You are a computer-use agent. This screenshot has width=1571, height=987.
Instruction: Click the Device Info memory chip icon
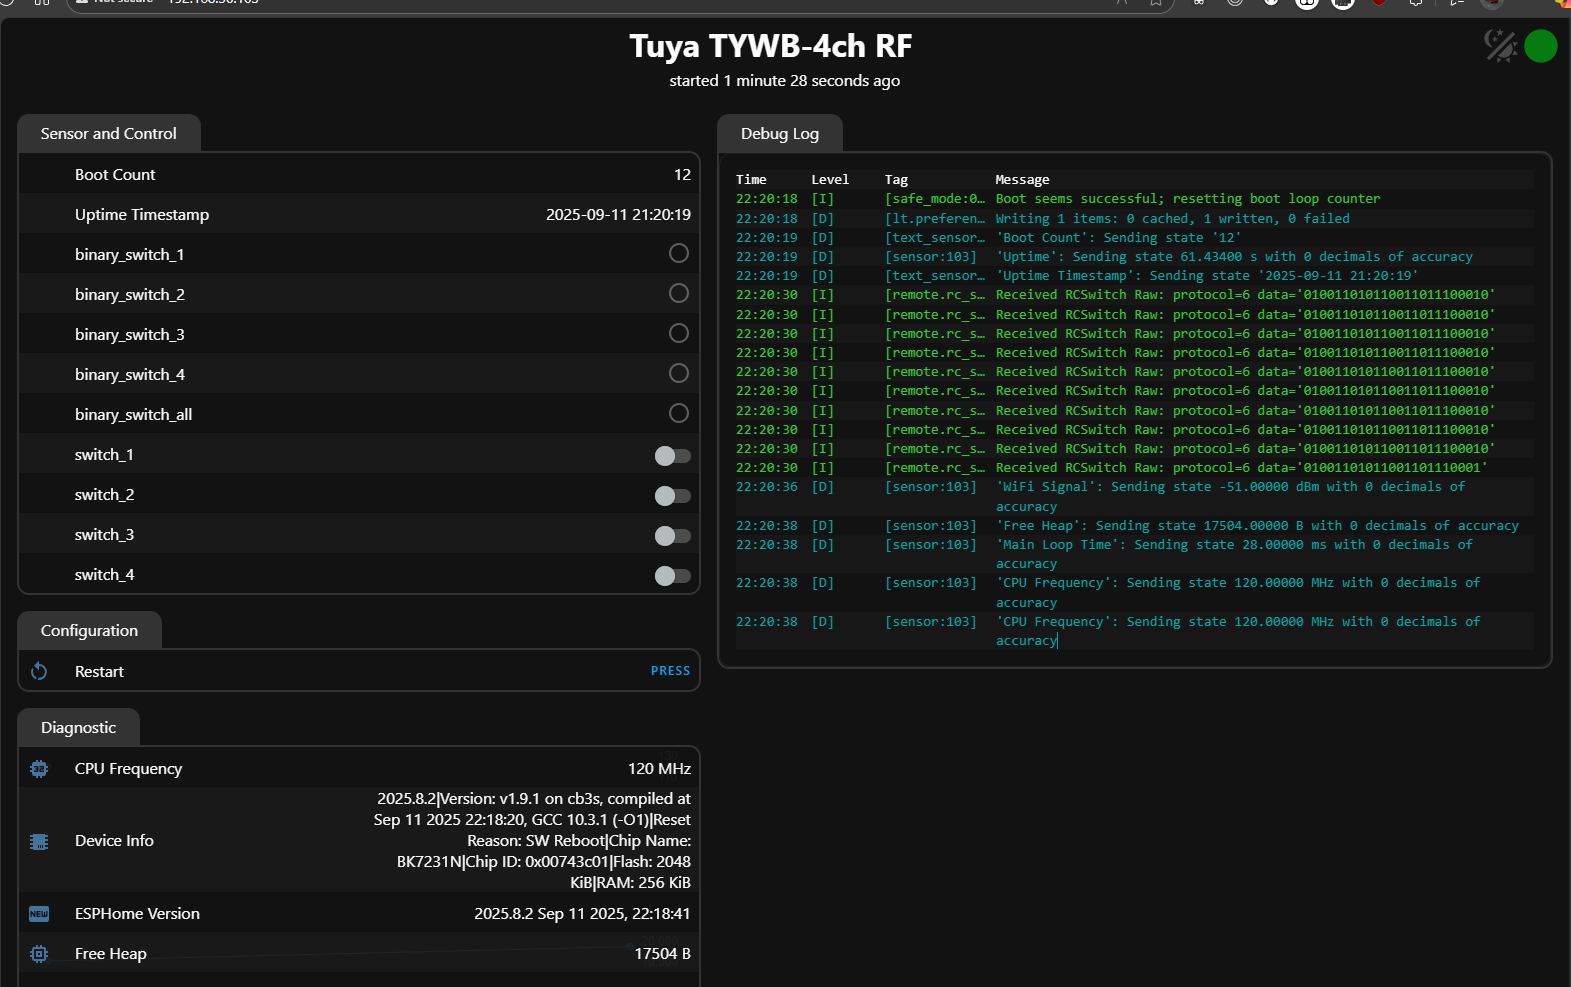[39, 841]
